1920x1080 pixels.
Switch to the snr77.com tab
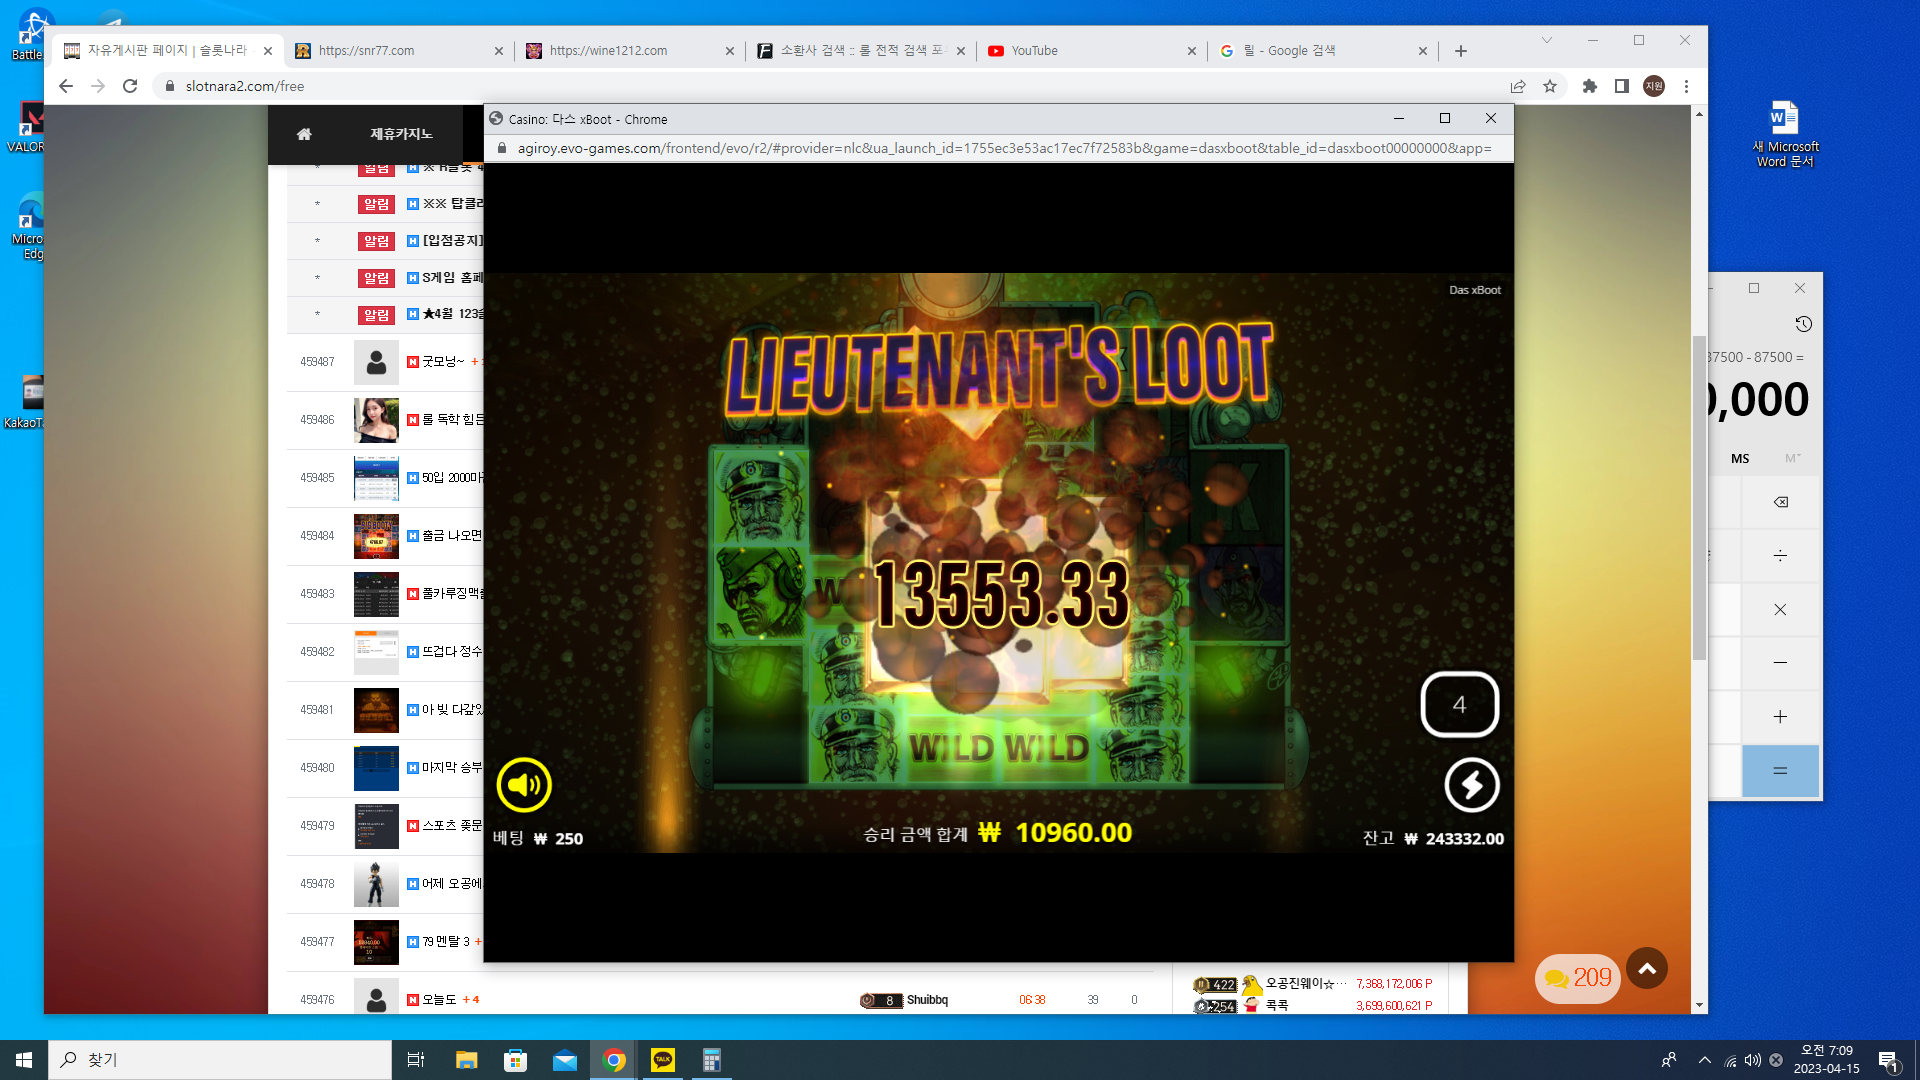[x=400, y=51]
